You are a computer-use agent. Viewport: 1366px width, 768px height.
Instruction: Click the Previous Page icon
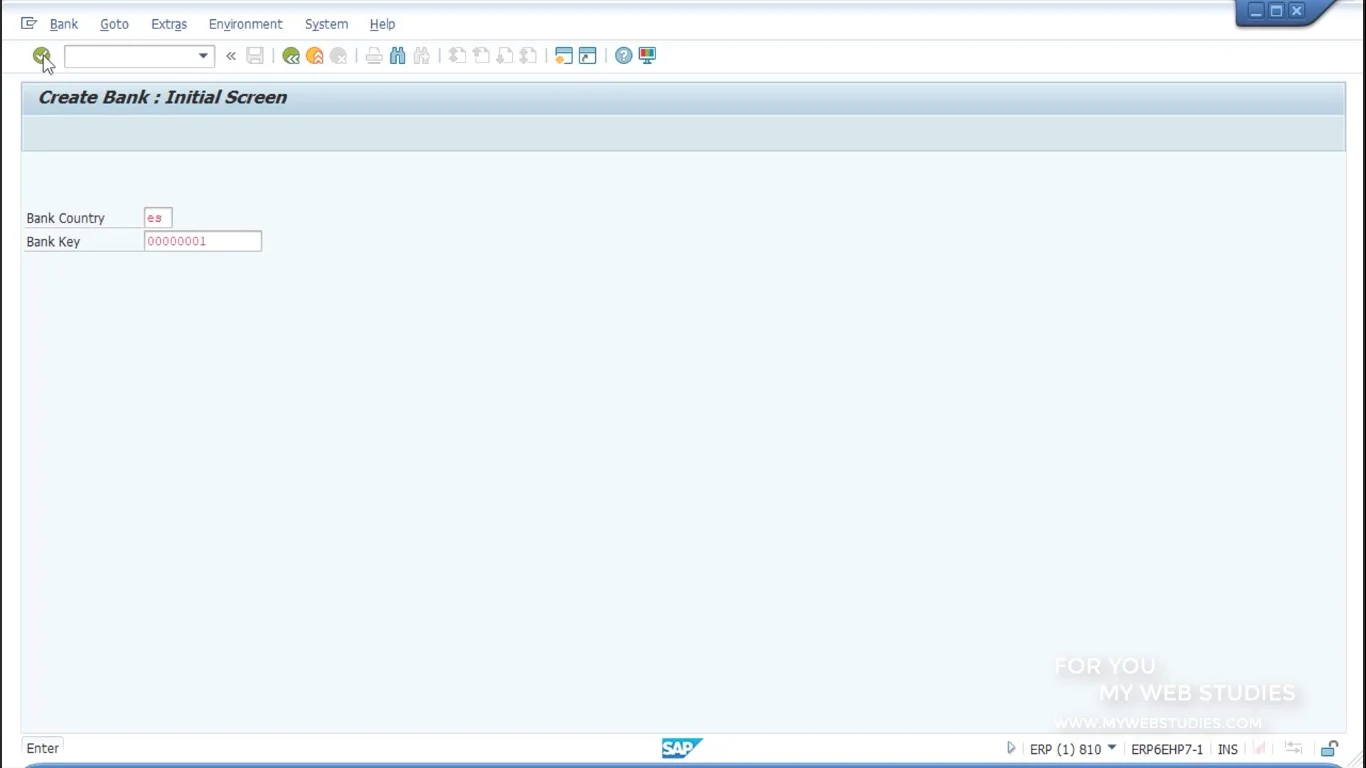[x=481, y=56]
